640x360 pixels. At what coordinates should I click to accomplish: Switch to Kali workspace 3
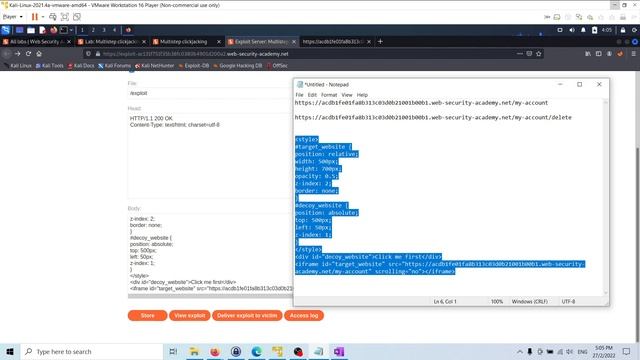coord(104,30)
